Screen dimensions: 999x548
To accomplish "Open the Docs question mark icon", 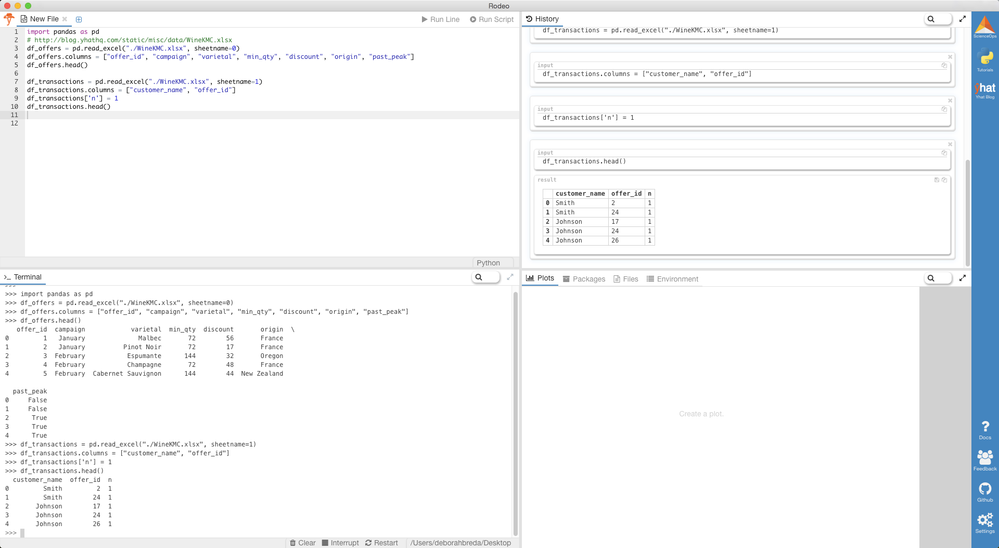I will tap(985, 430).
